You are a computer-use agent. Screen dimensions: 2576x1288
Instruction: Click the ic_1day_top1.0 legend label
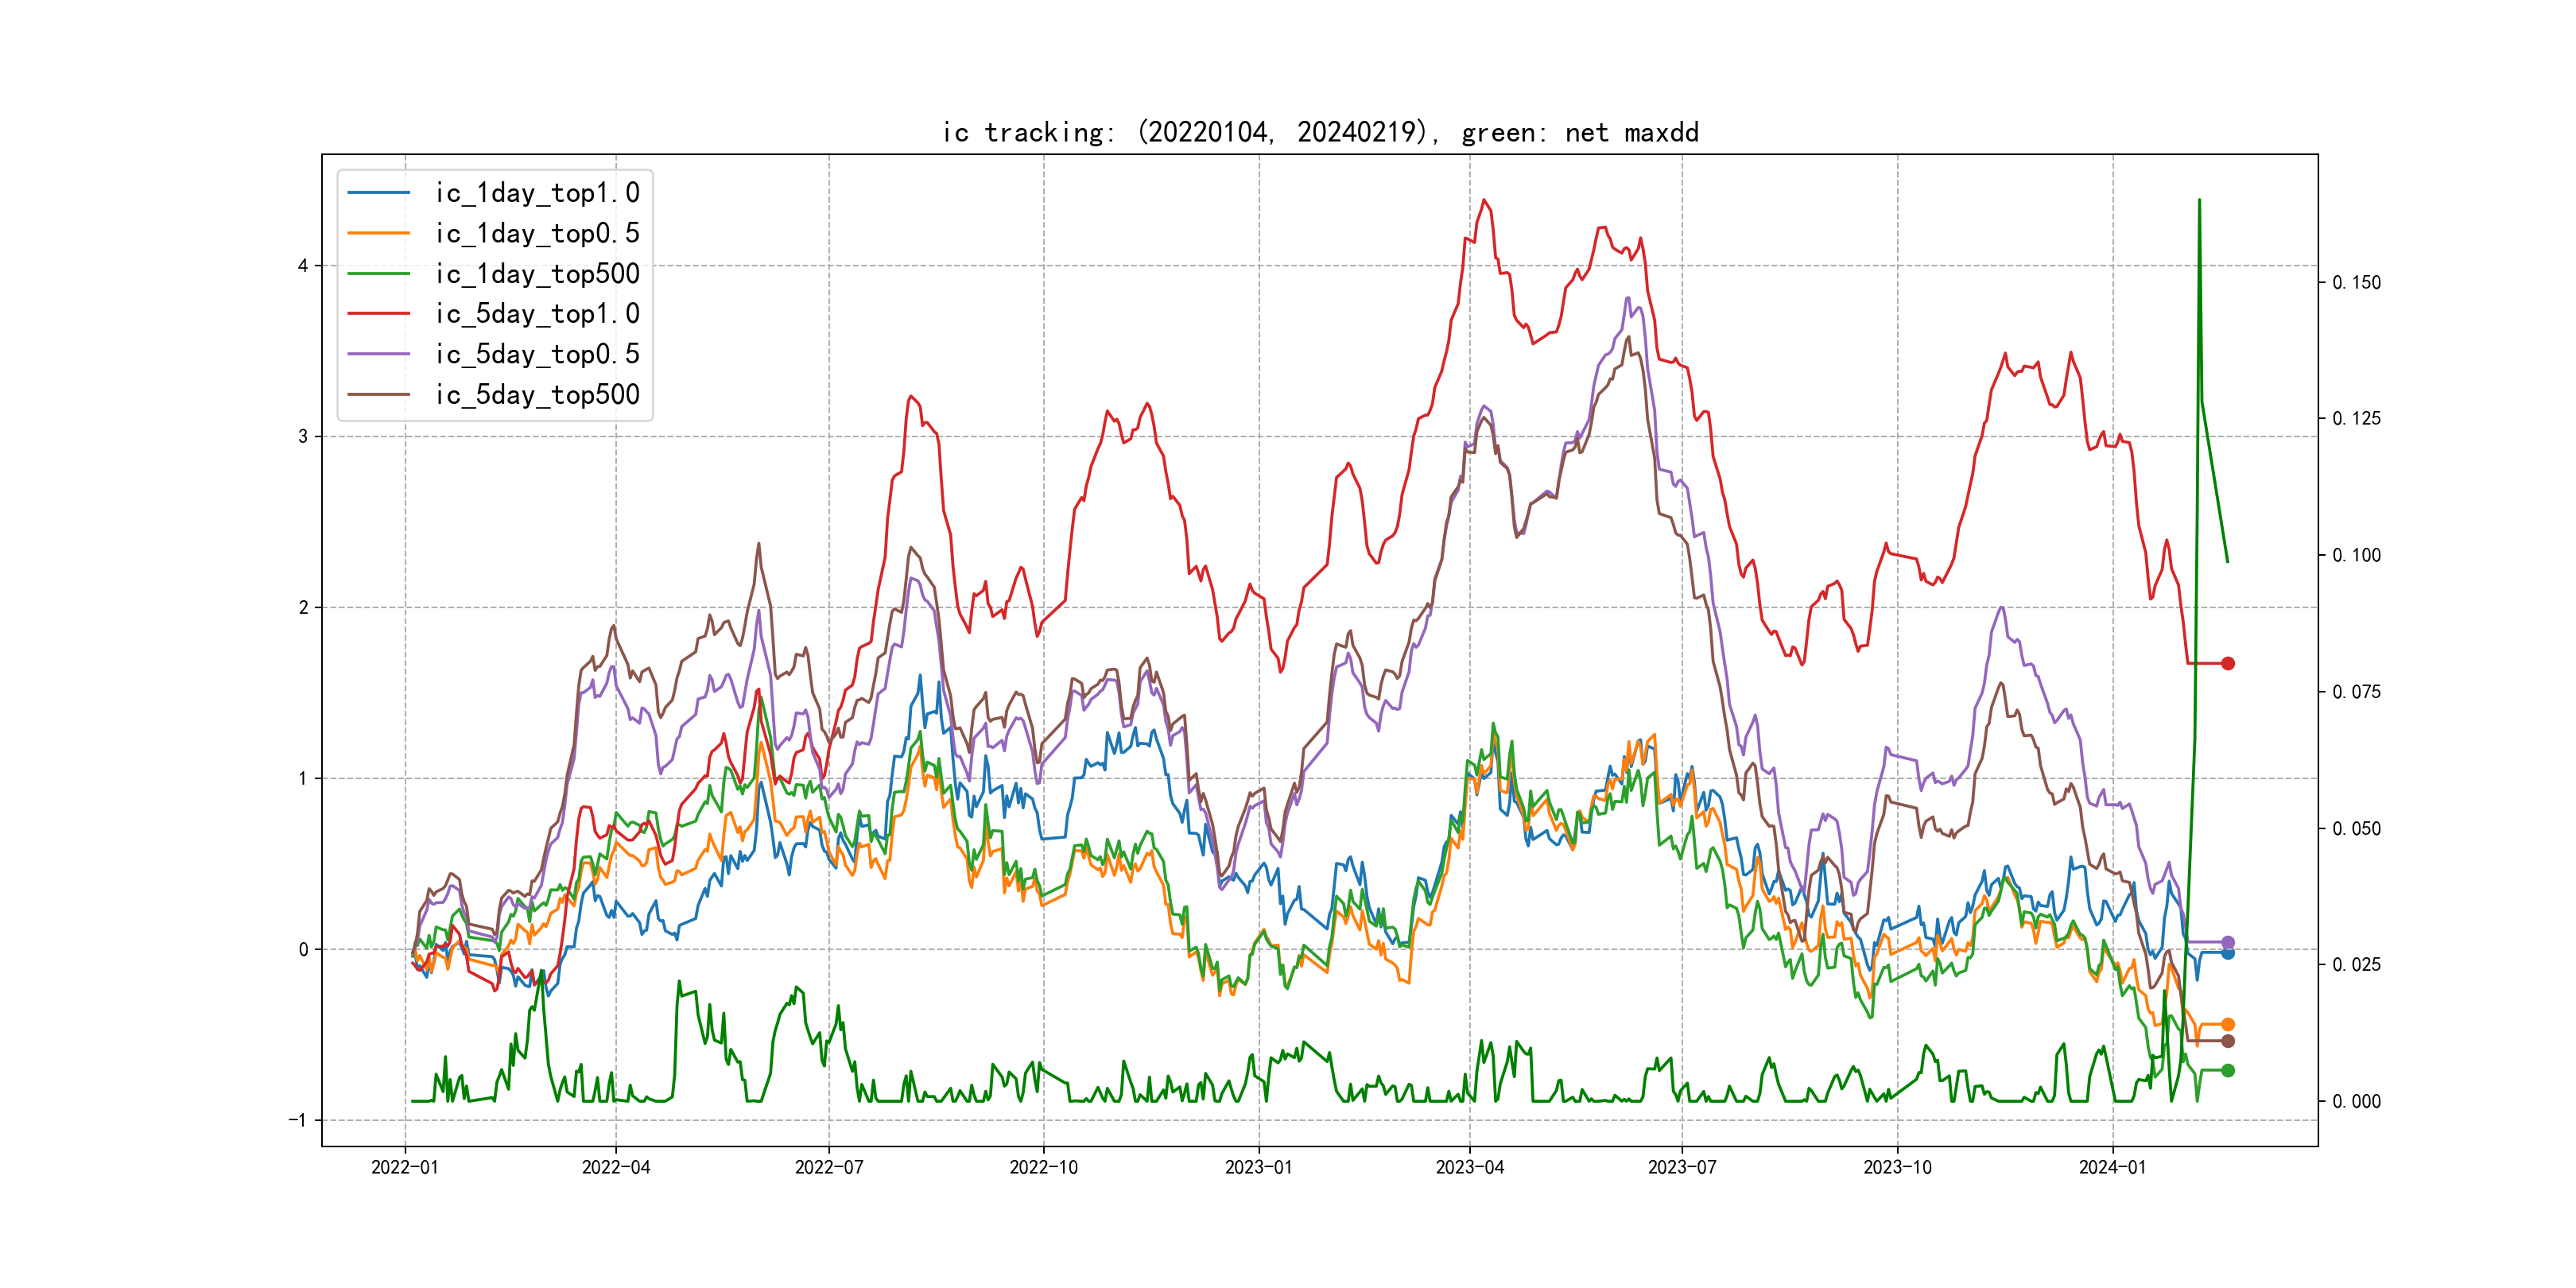click(537, 193)
